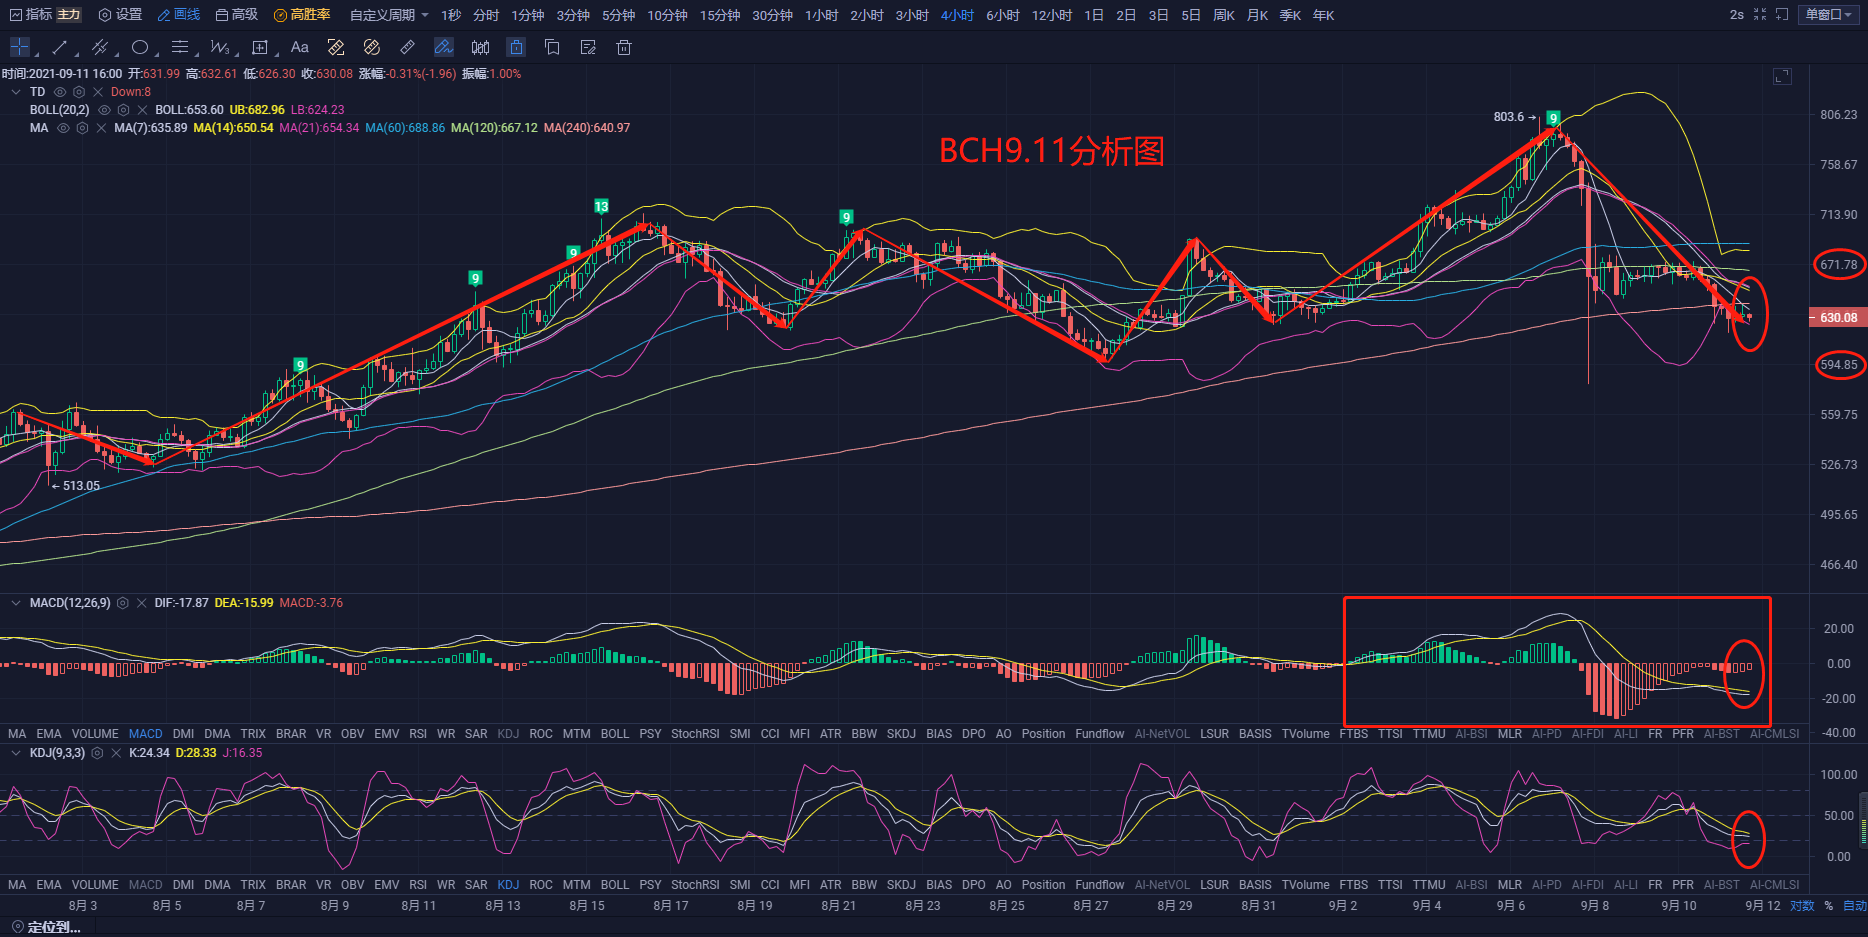The width and height of the screenshot is (1868, 937).
Task: Select the ruler measure tool
Action: (x=408, y=47)
